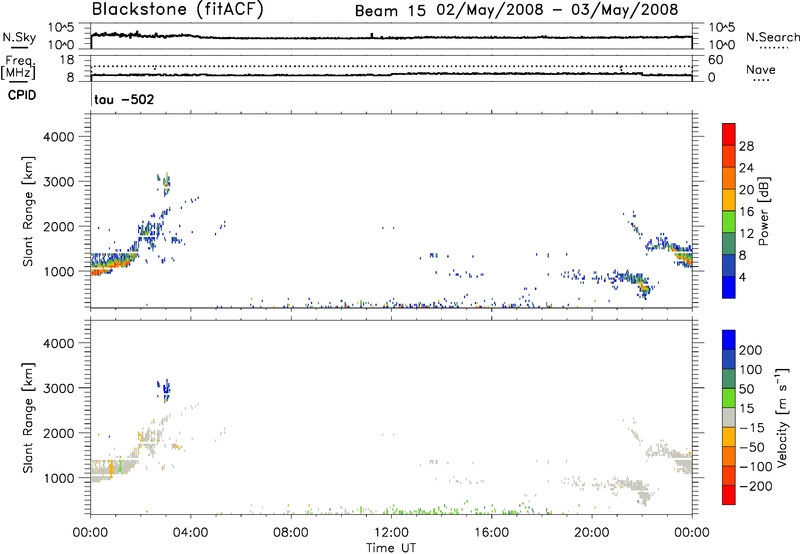Click the sky noise spike near 11:00
This screenshot has width=800, height=554.
coord(372,35)
